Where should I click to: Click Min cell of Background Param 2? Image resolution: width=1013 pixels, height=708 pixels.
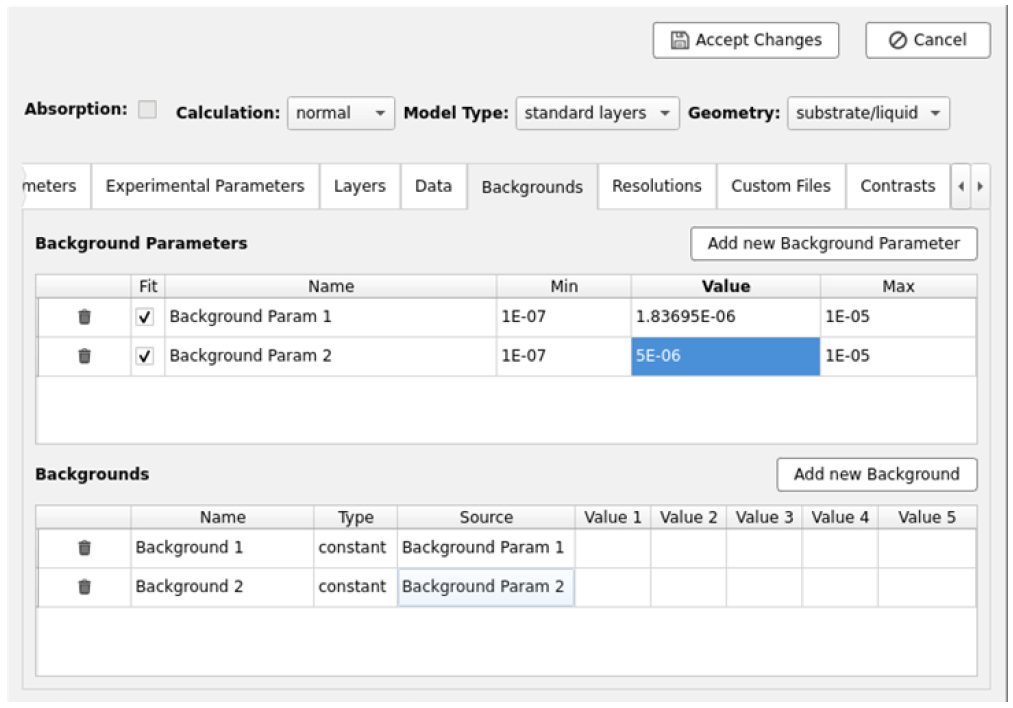point(563,356)
